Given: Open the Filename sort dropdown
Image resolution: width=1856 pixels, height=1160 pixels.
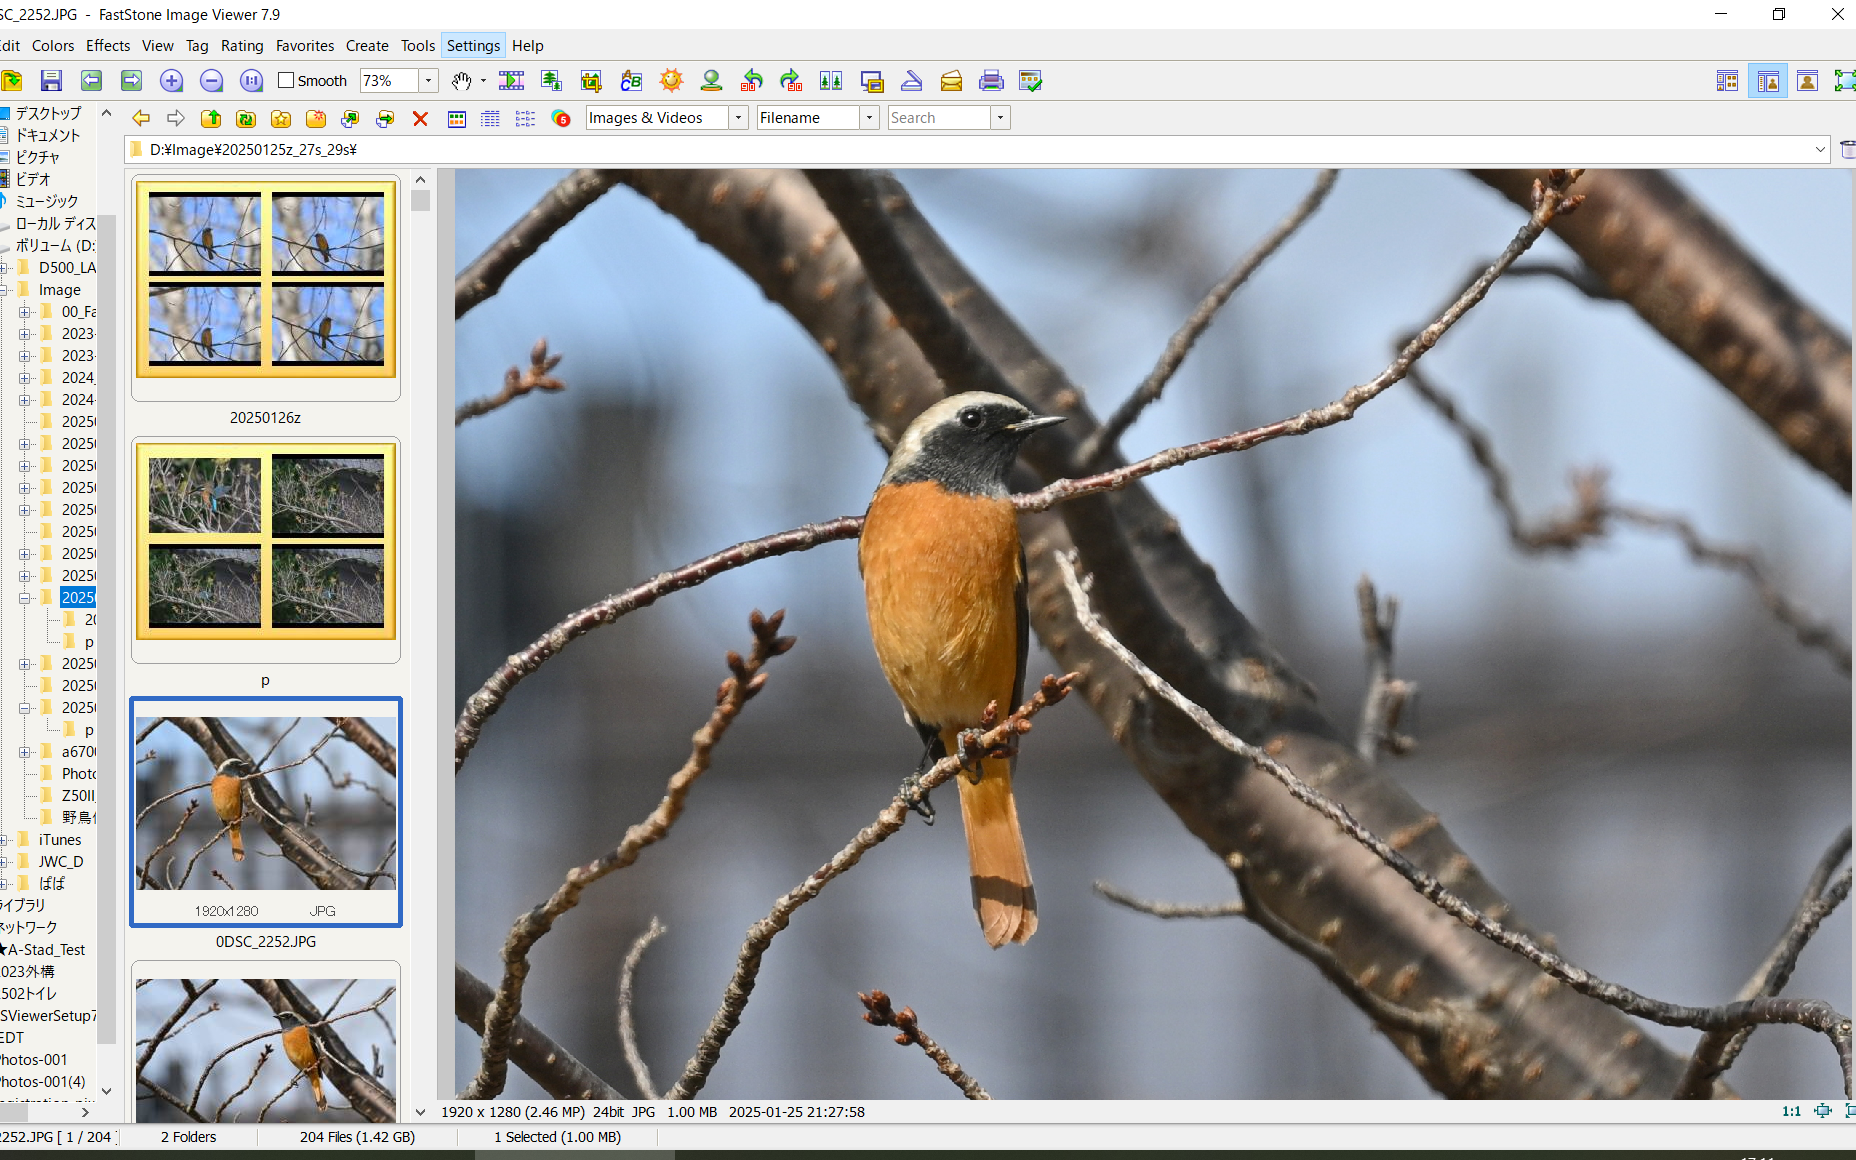Looking at the screenshot, I should coord(869,118).
